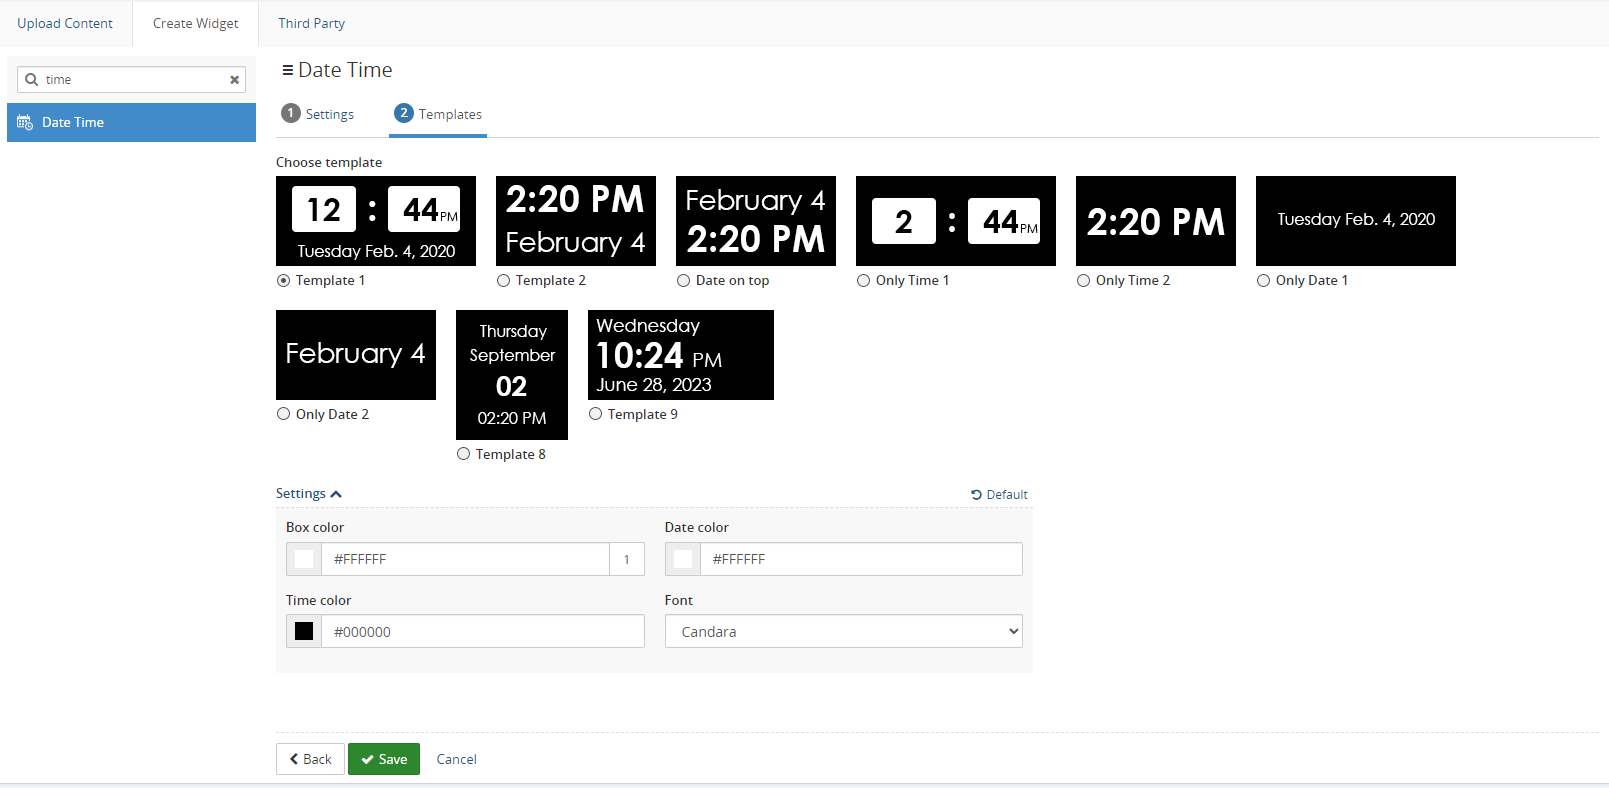Viewport: 1609px width, 788px height.
Task: Select the Template 2 radio button
Action: click(504, 281)
